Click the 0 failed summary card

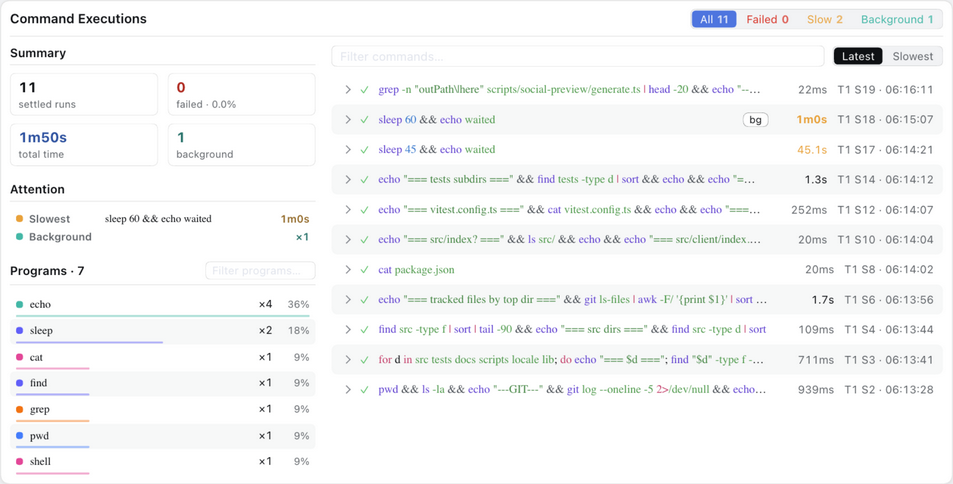pyautogui.click(x=241, y=94)
